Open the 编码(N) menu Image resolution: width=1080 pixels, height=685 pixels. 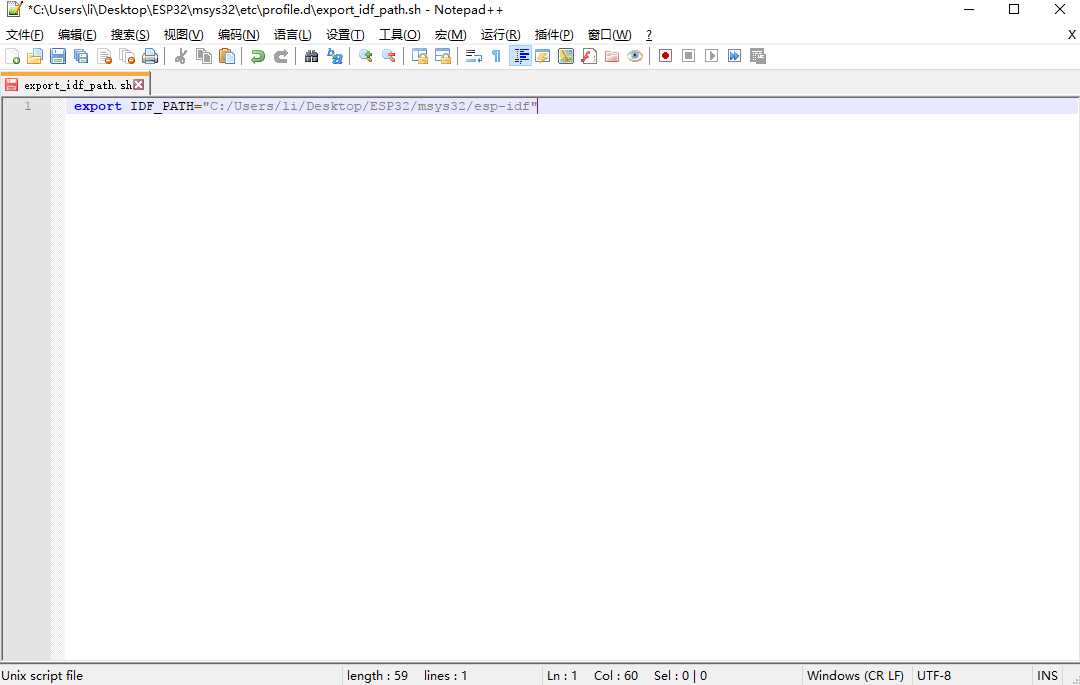[239, 34]
